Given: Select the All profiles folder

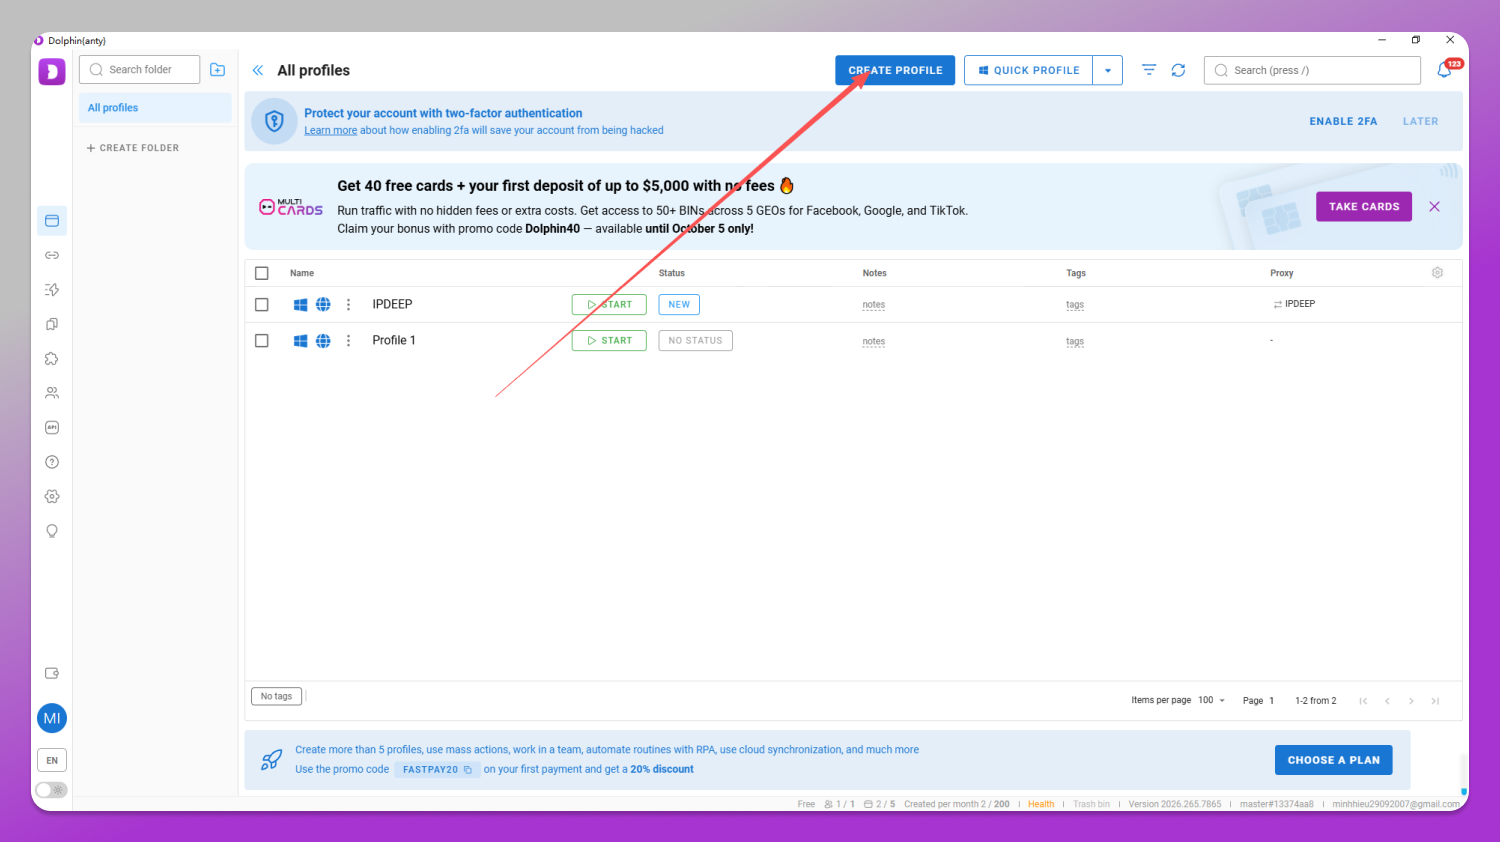Looking at the screenshot, I should 155,108.
